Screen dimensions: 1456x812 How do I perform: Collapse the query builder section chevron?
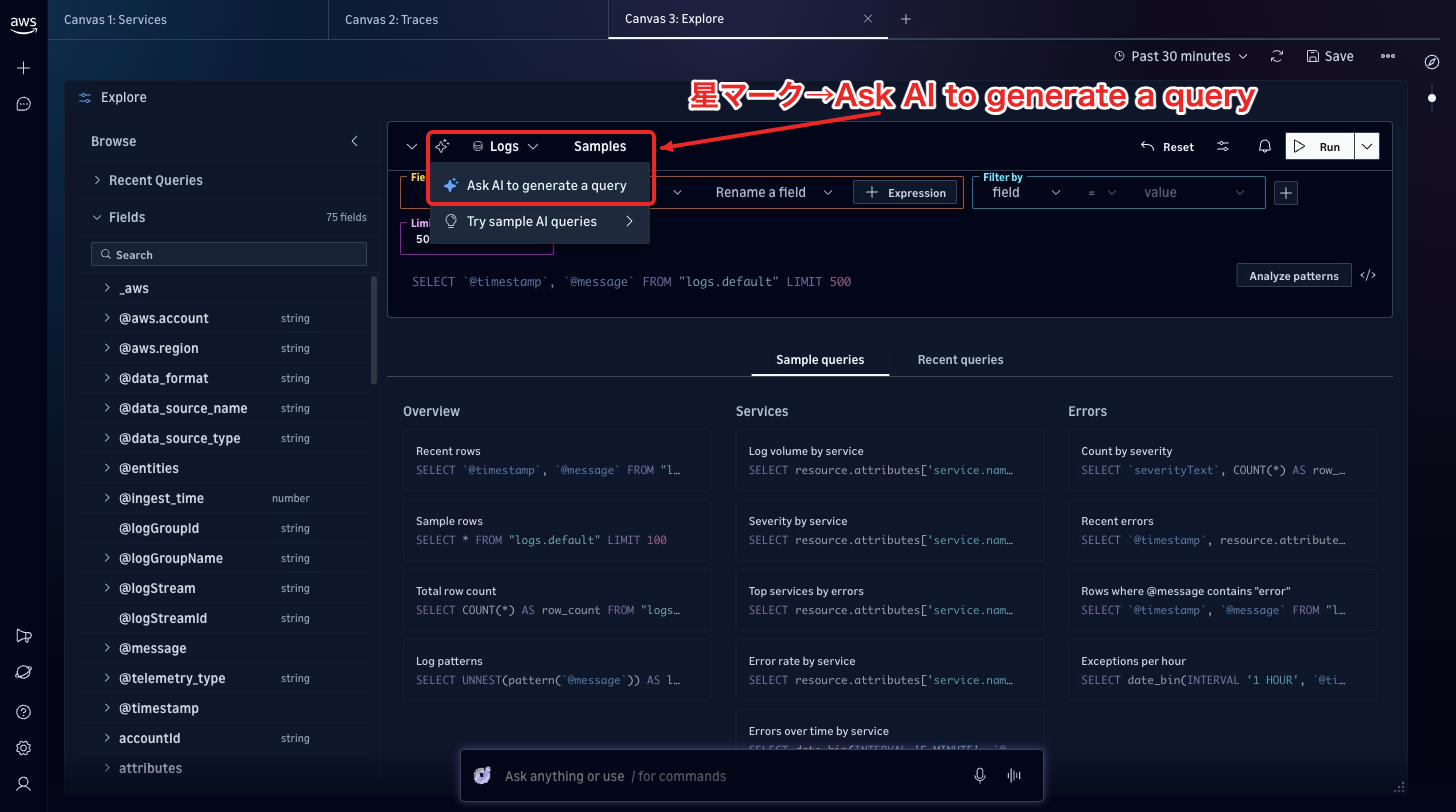click(412, 146)
